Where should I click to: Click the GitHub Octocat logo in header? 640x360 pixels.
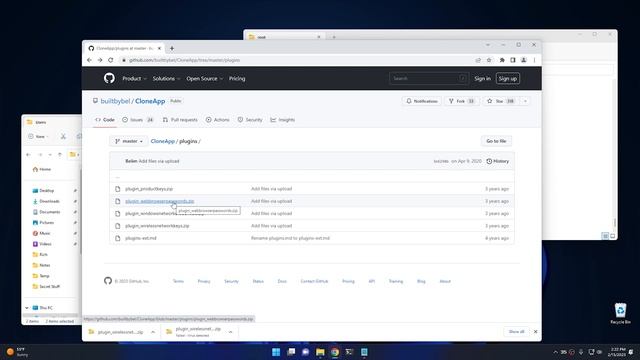click(109, 78)
